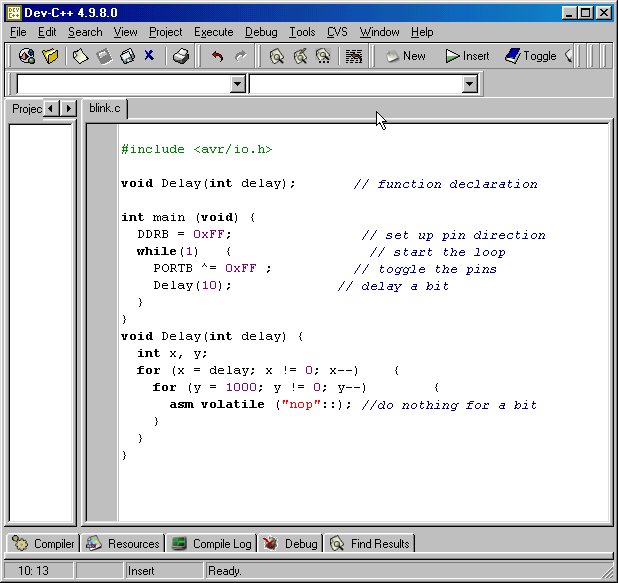618x583 pixels.
Task: Click the blue X close file icon
Action: pyautogui.click(x=149, y=55)
